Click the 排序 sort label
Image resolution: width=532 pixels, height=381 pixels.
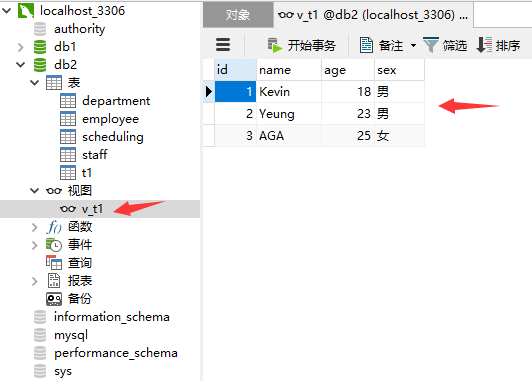tap(508, 45)
